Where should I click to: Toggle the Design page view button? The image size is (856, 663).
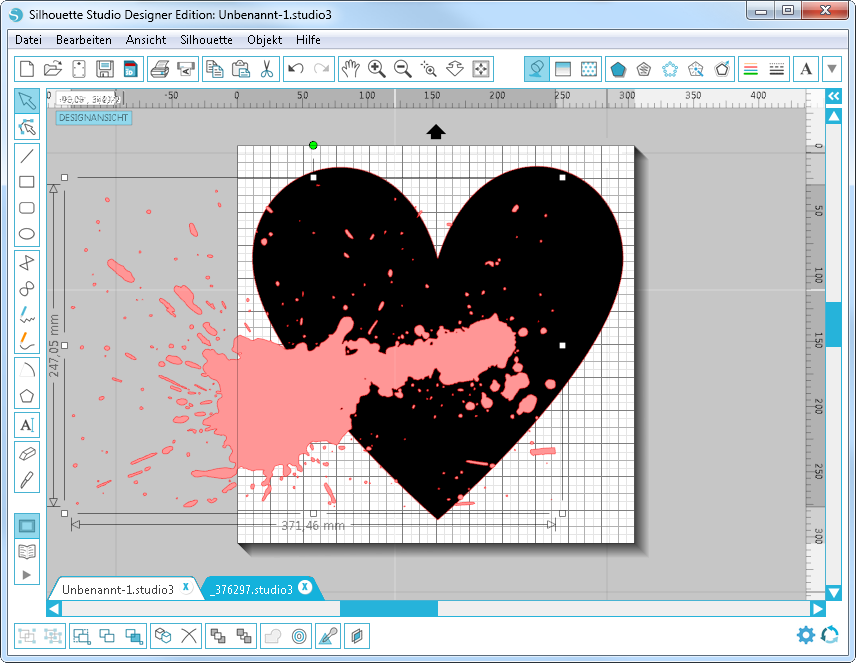27,526
